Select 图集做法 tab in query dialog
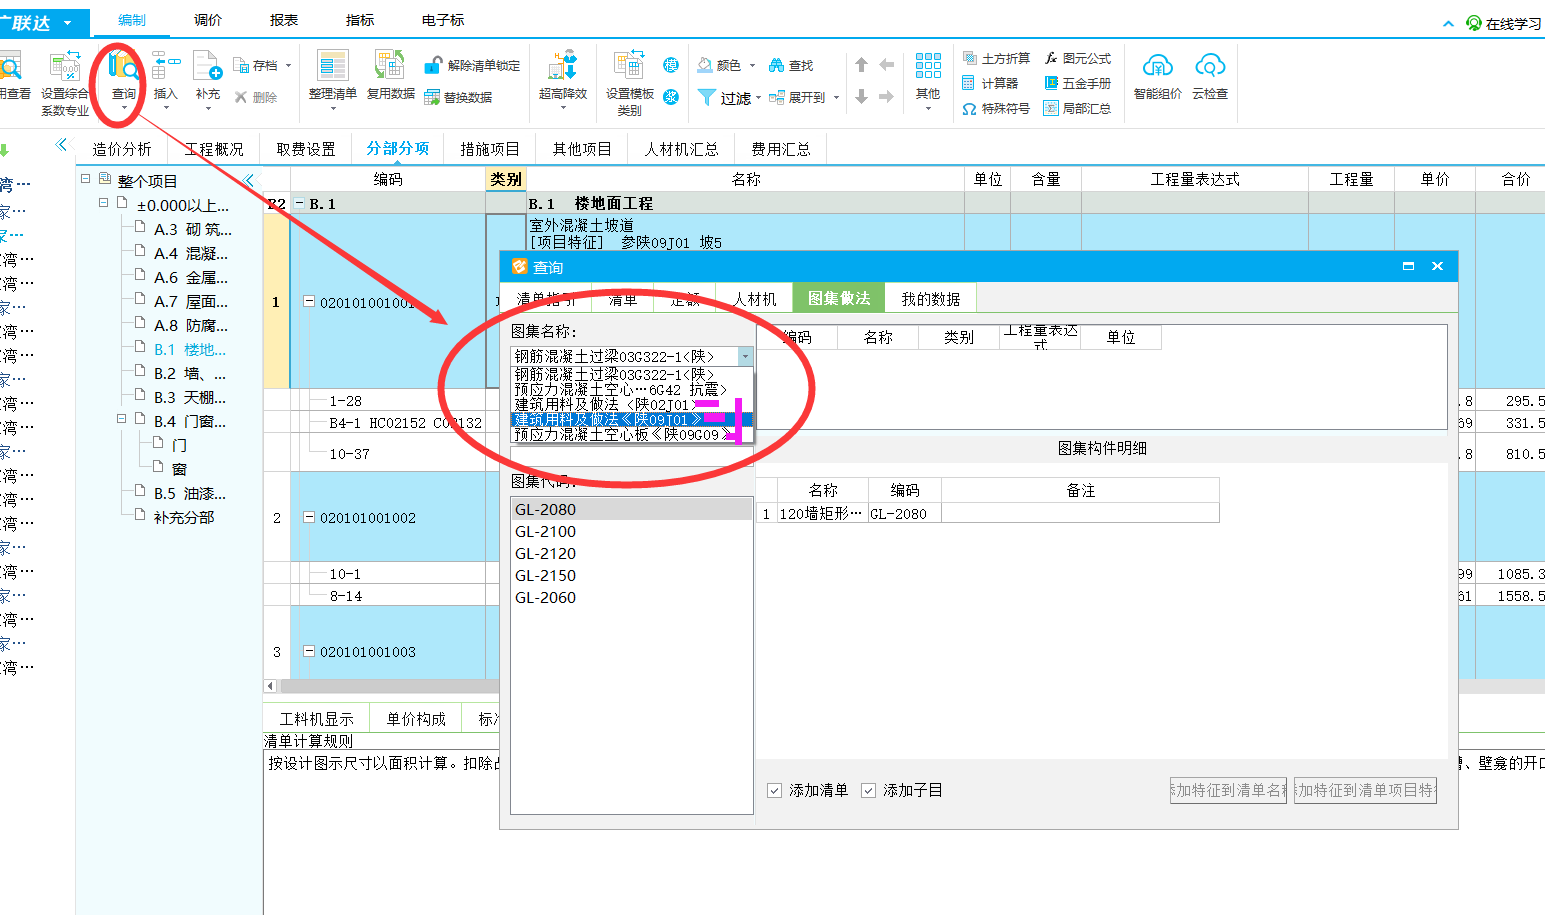This screenshot has width=1545, height=915. pos(839,298)
